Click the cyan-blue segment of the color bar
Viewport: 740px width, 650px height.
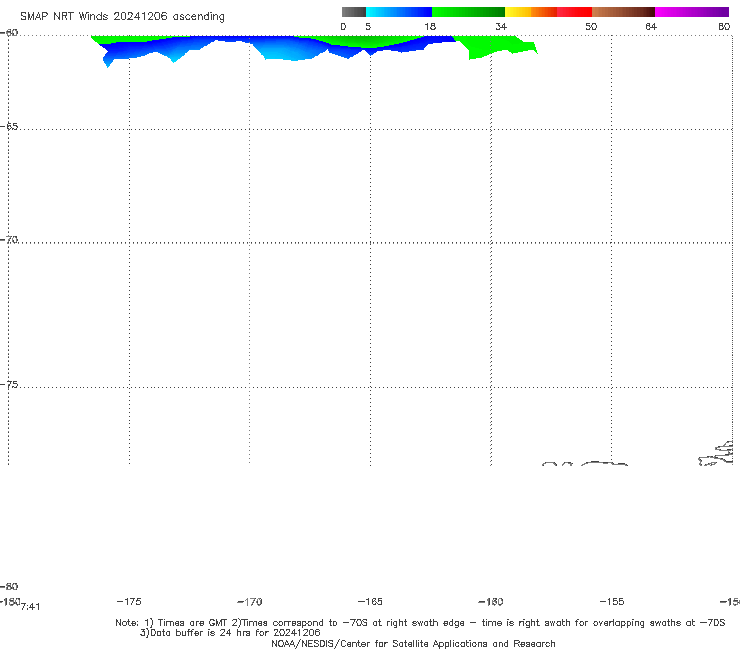click(x=399, y=12)
